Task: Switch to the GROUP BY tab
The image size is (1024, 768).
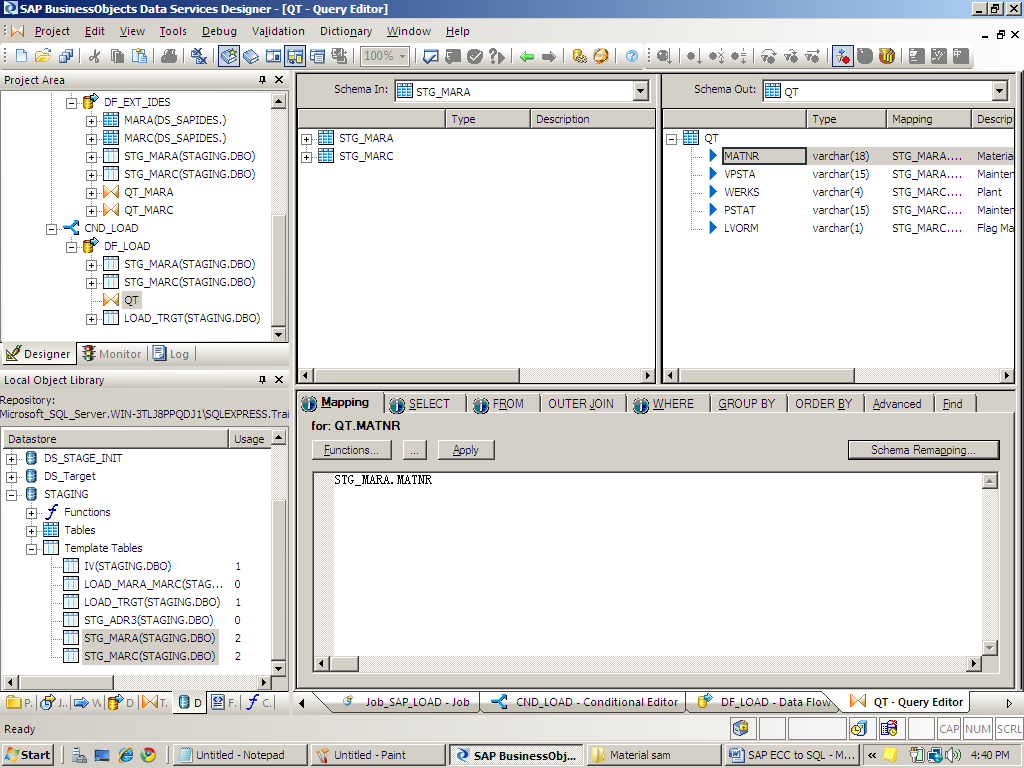Action: click(746, 404)
